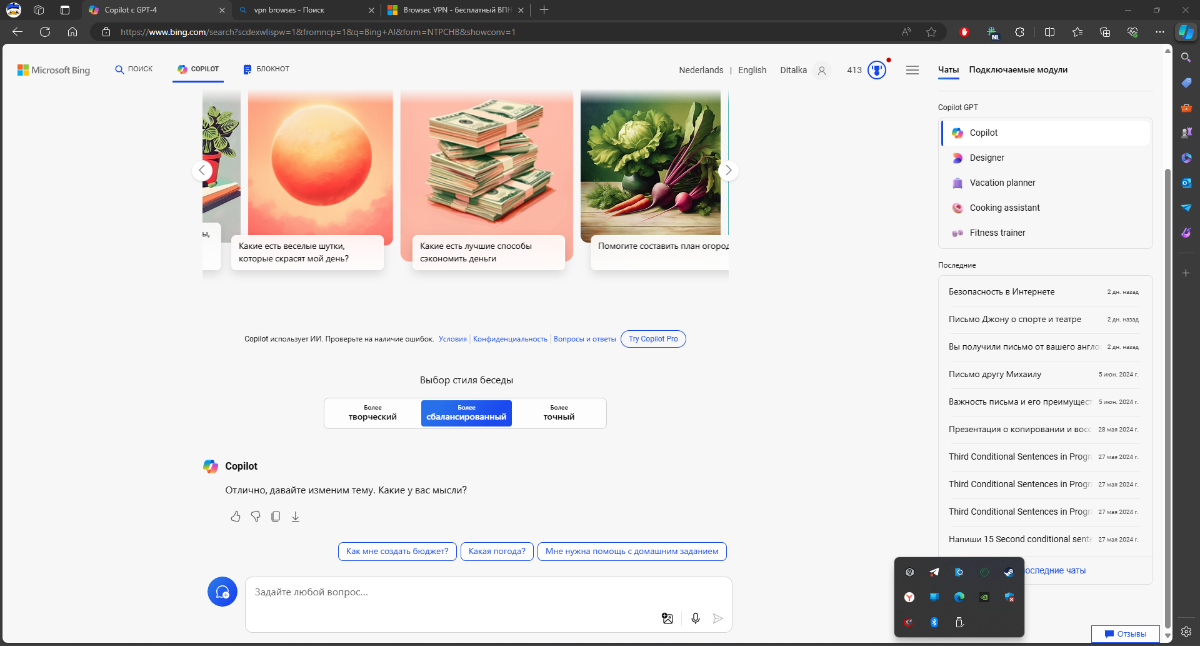Viewport: 1200px width, 646px height.
Task: Click the microphone icon in the chat box
Action: coord(695,618)
